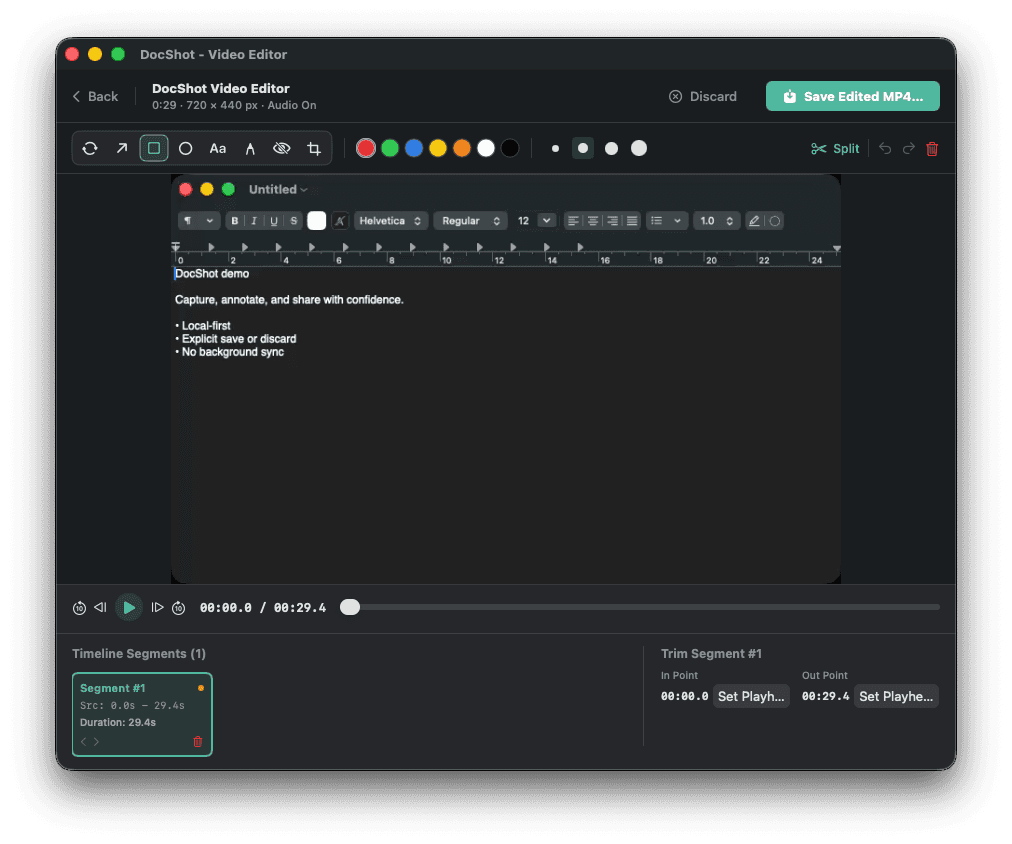Select the Crop tool
1012x844 pixels.
pyautogui.click(x=314, y=148)
